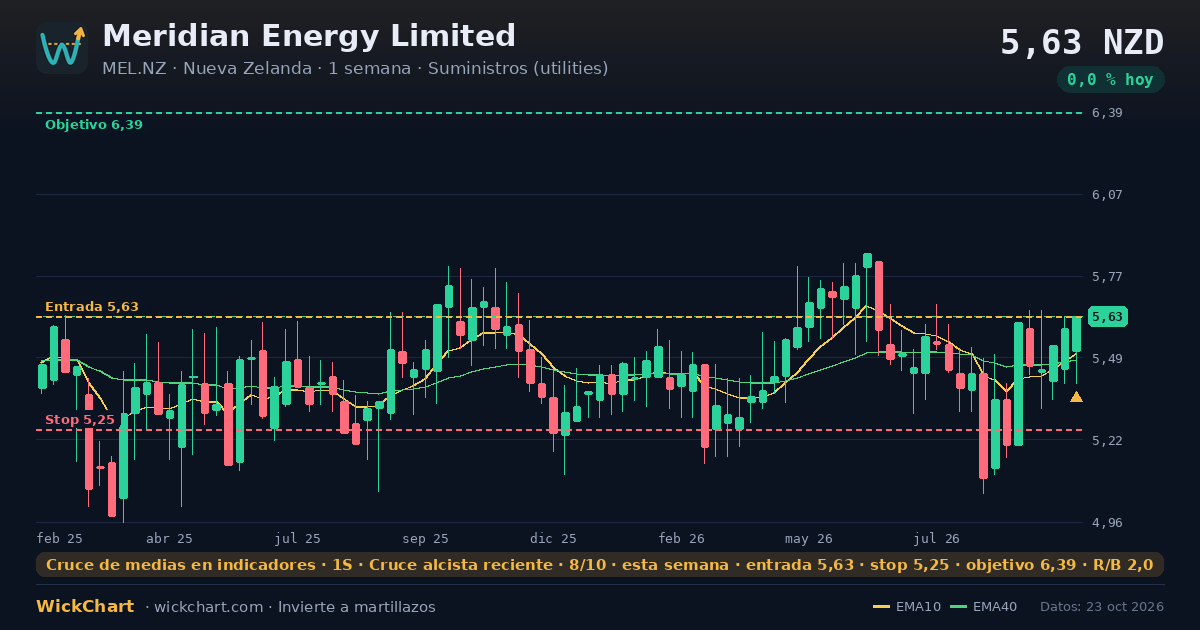Image resolution: width=1200 pixels, height=630 pixels.
Task: Click the 6,39 axis value
Action: 1107,113
